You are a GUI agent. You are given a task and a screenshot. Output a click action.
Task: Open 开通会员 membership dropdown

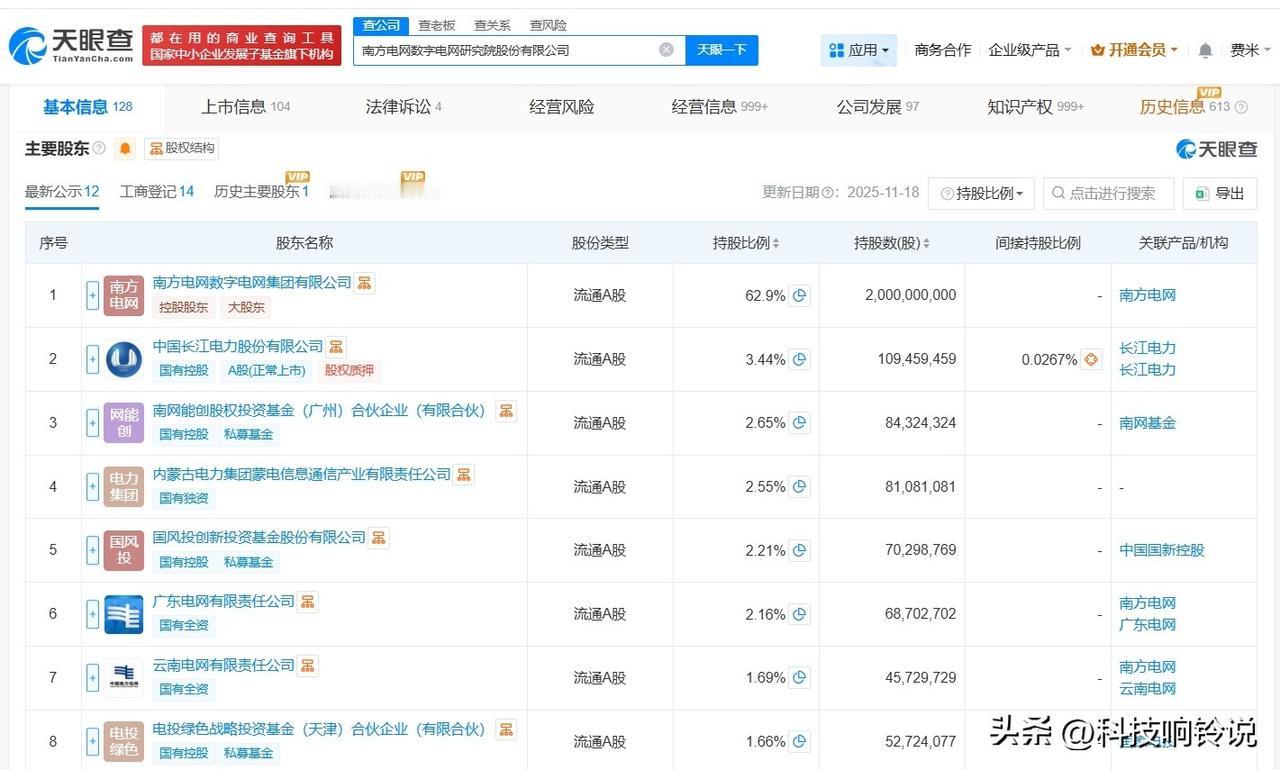pos(1134,50)
